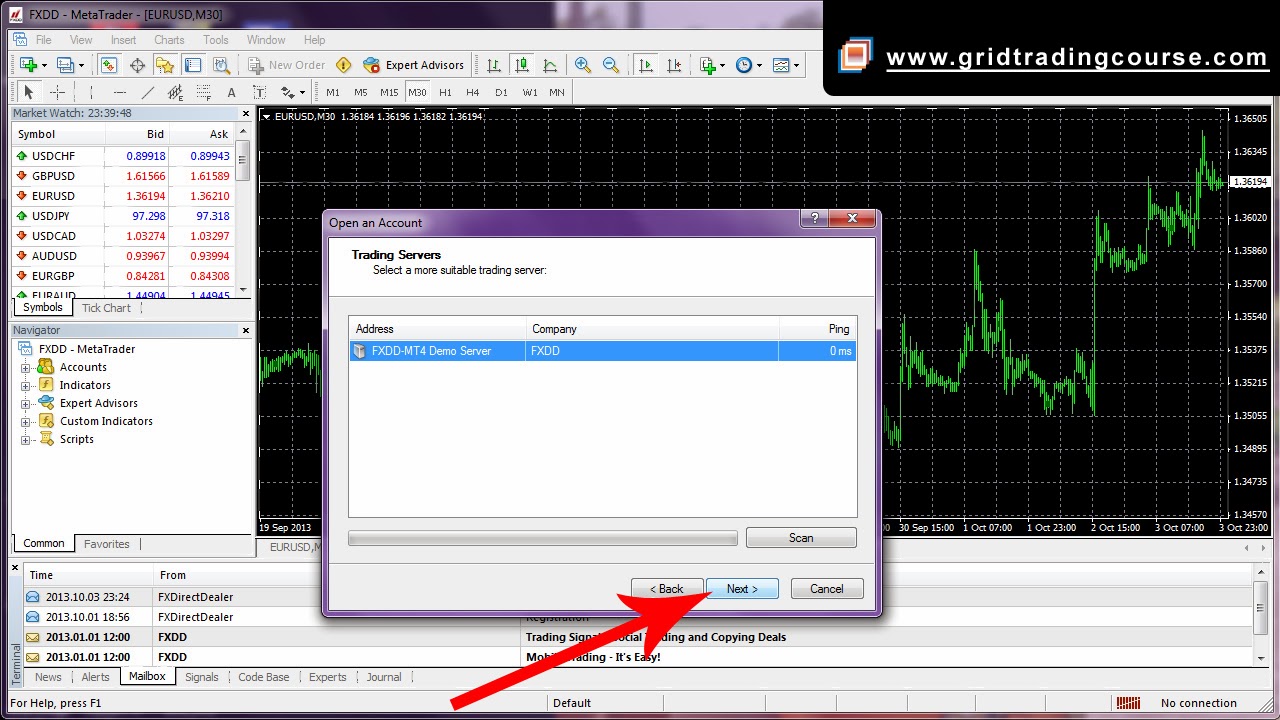Select FXDD-MT4 Demo Server row
The width and height of the screenshot is (1280, 720).
coord(602,351)
